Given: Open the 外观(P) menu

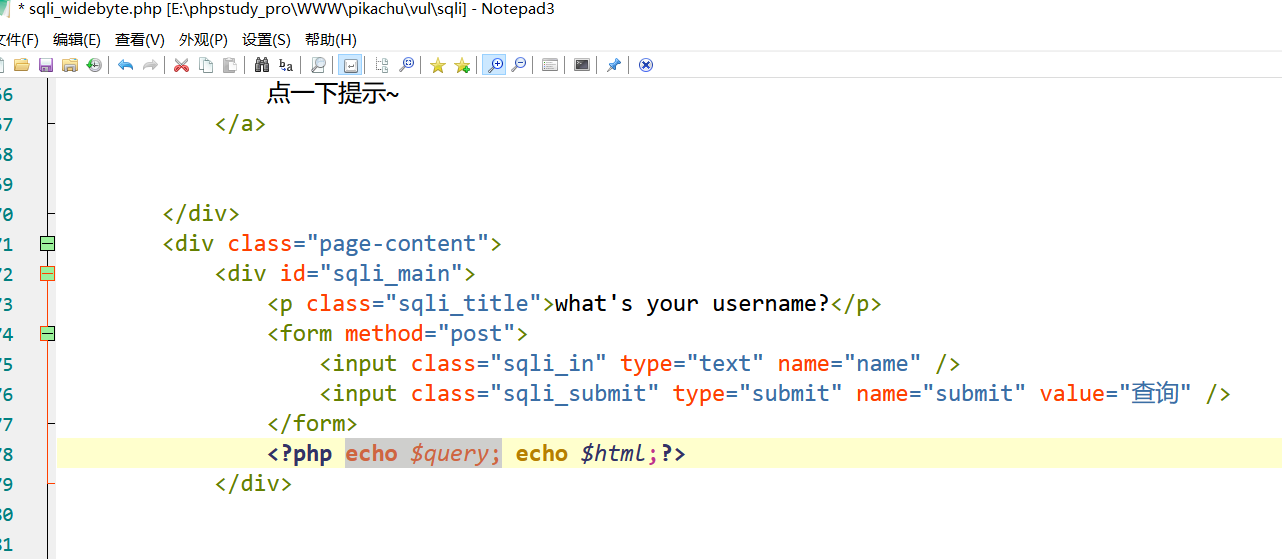Looking at the screenshot, I should (x=203, y=40).
